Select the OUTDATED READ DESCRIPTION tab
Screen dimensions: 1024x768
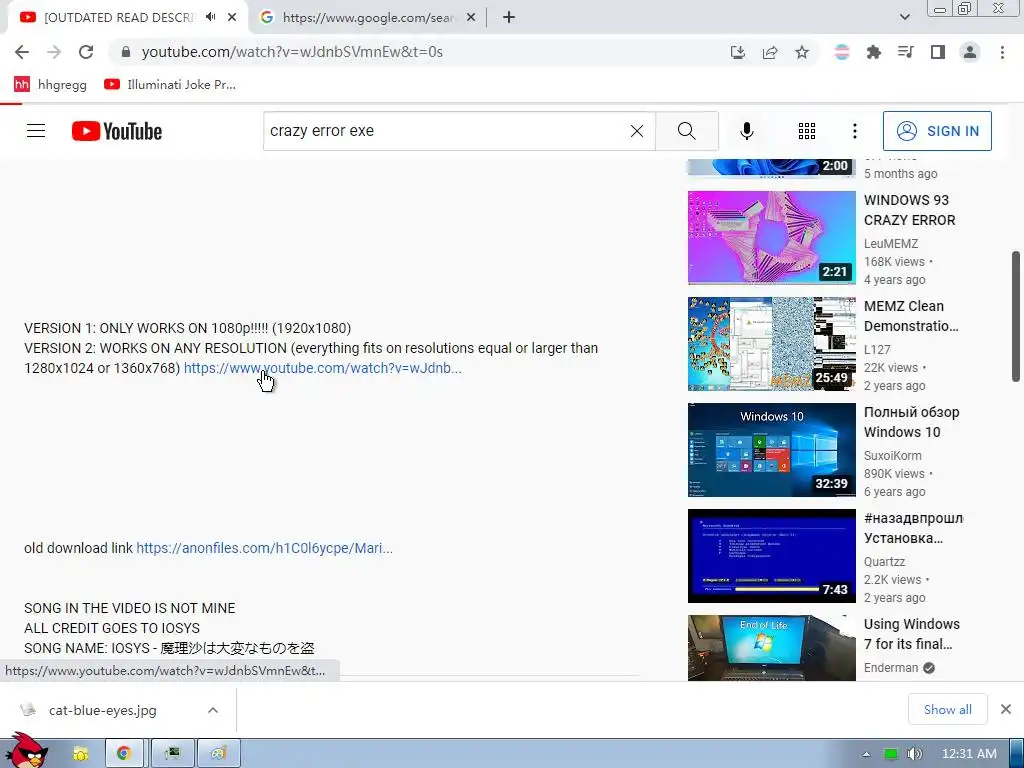[118, 18]
